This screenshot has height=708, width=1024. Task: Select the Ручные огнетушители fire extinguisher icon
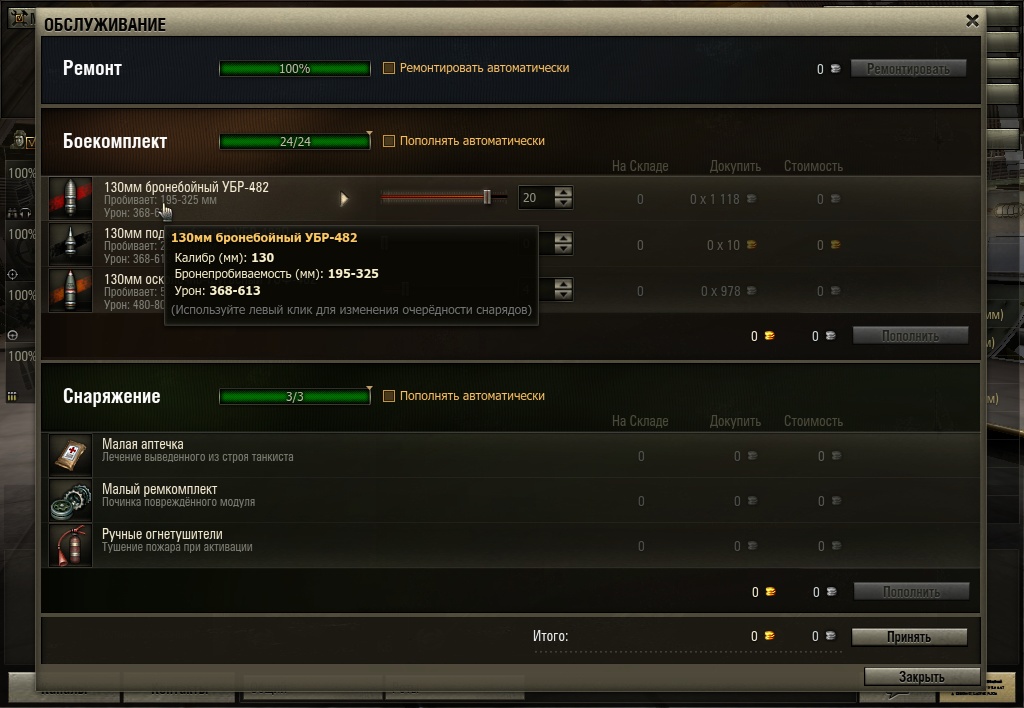(71, 545)
